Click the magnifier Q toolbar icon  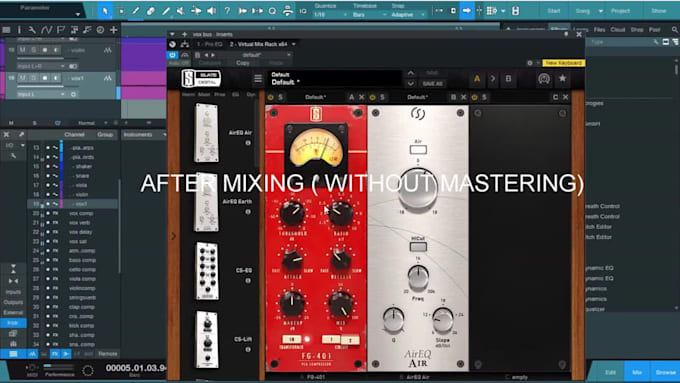coord(272,11)
